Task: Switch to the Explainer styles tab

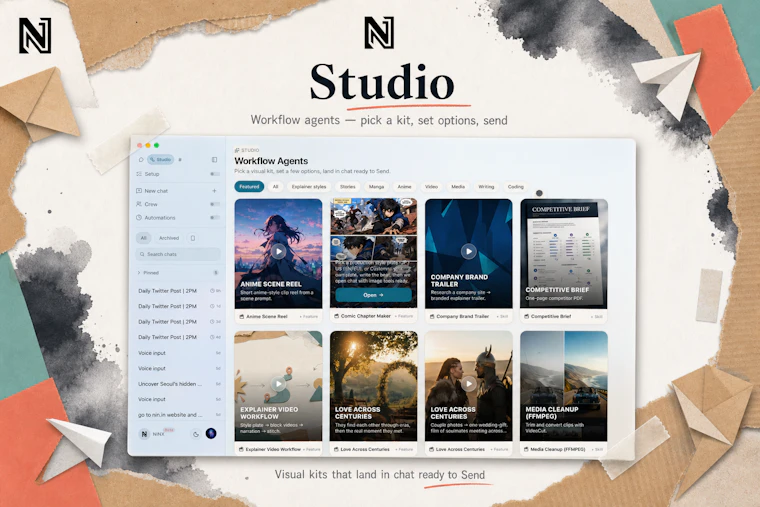Action: pos(309,187)
